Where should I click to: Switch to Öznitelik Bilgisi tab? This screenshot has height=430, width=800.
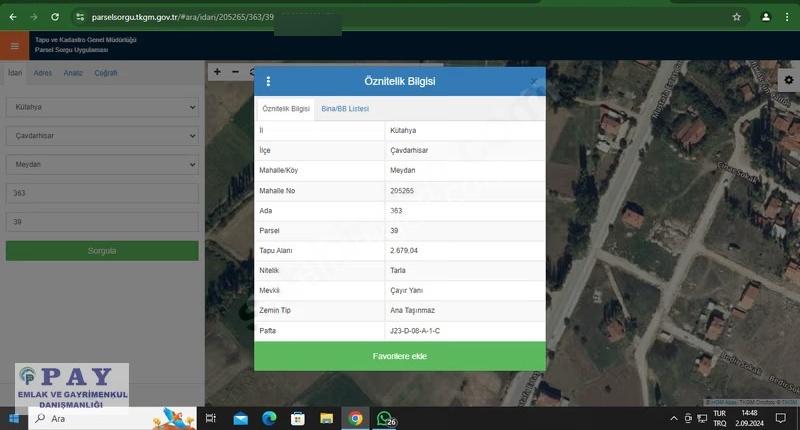click(286, 109)
